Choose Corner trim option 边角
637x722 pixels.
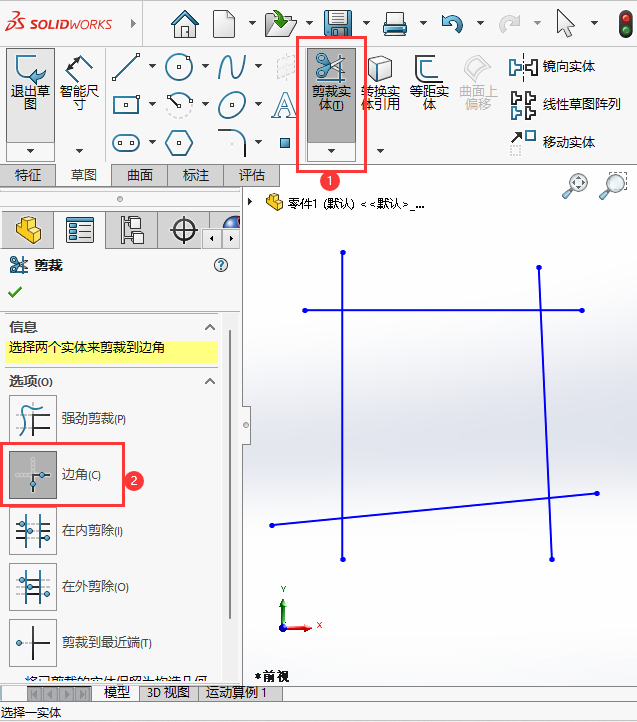click(x=33, y=475)
